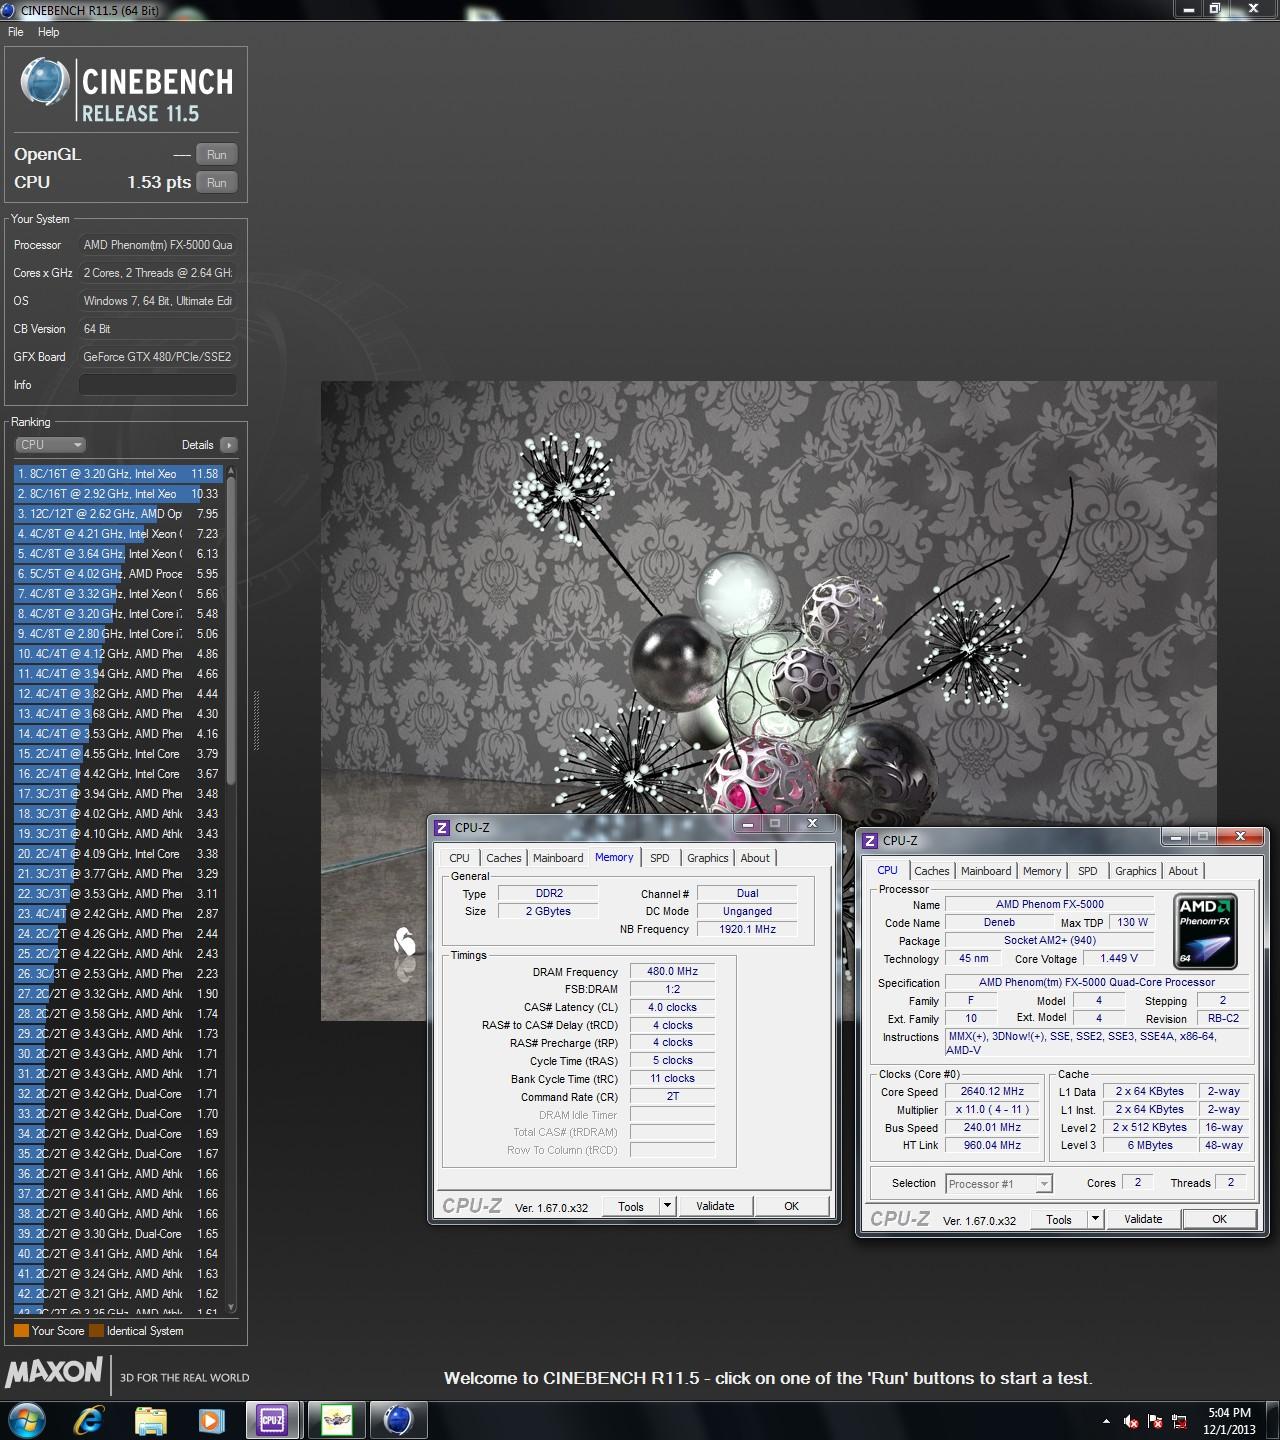
Task: Open Tools dropdown arrow in right CPU-Z window
Action: click(x=1096, y=1220)
